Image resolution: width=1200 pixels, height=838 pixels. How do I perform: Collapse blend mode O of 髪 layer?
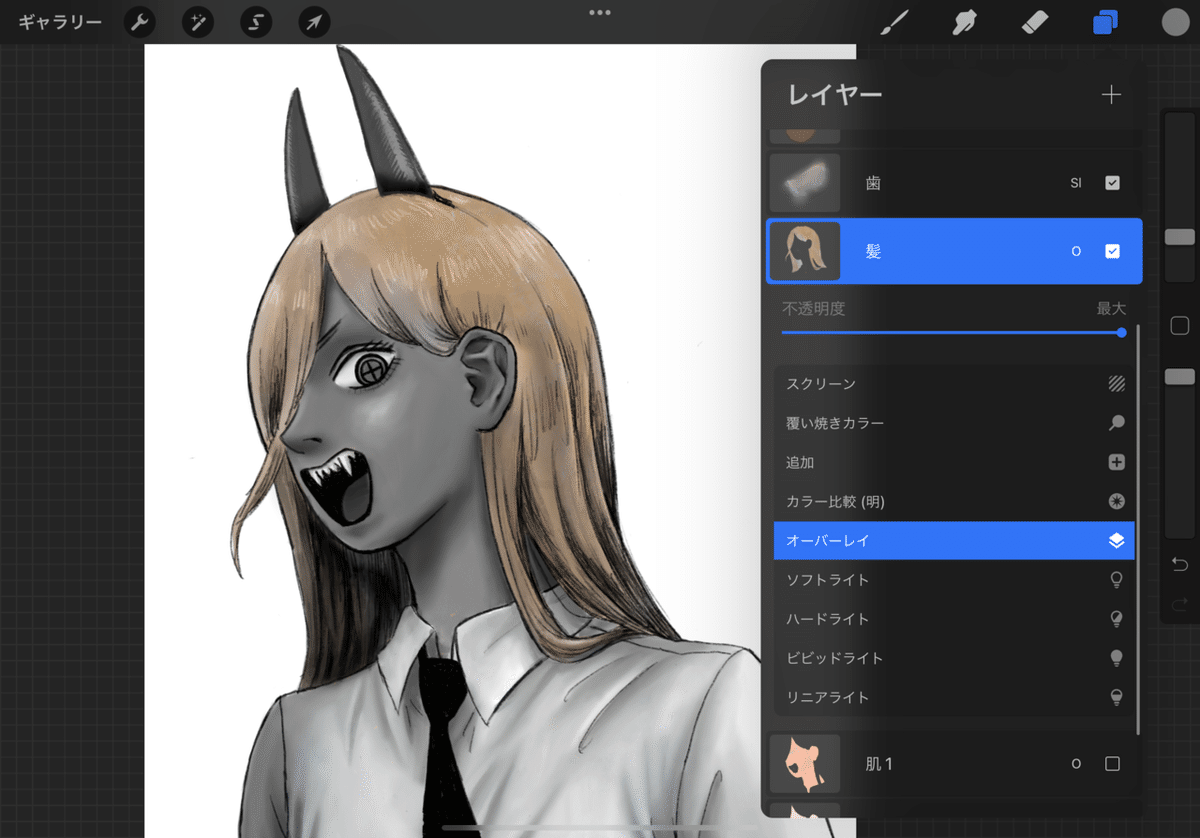[x=1076, y=252]
